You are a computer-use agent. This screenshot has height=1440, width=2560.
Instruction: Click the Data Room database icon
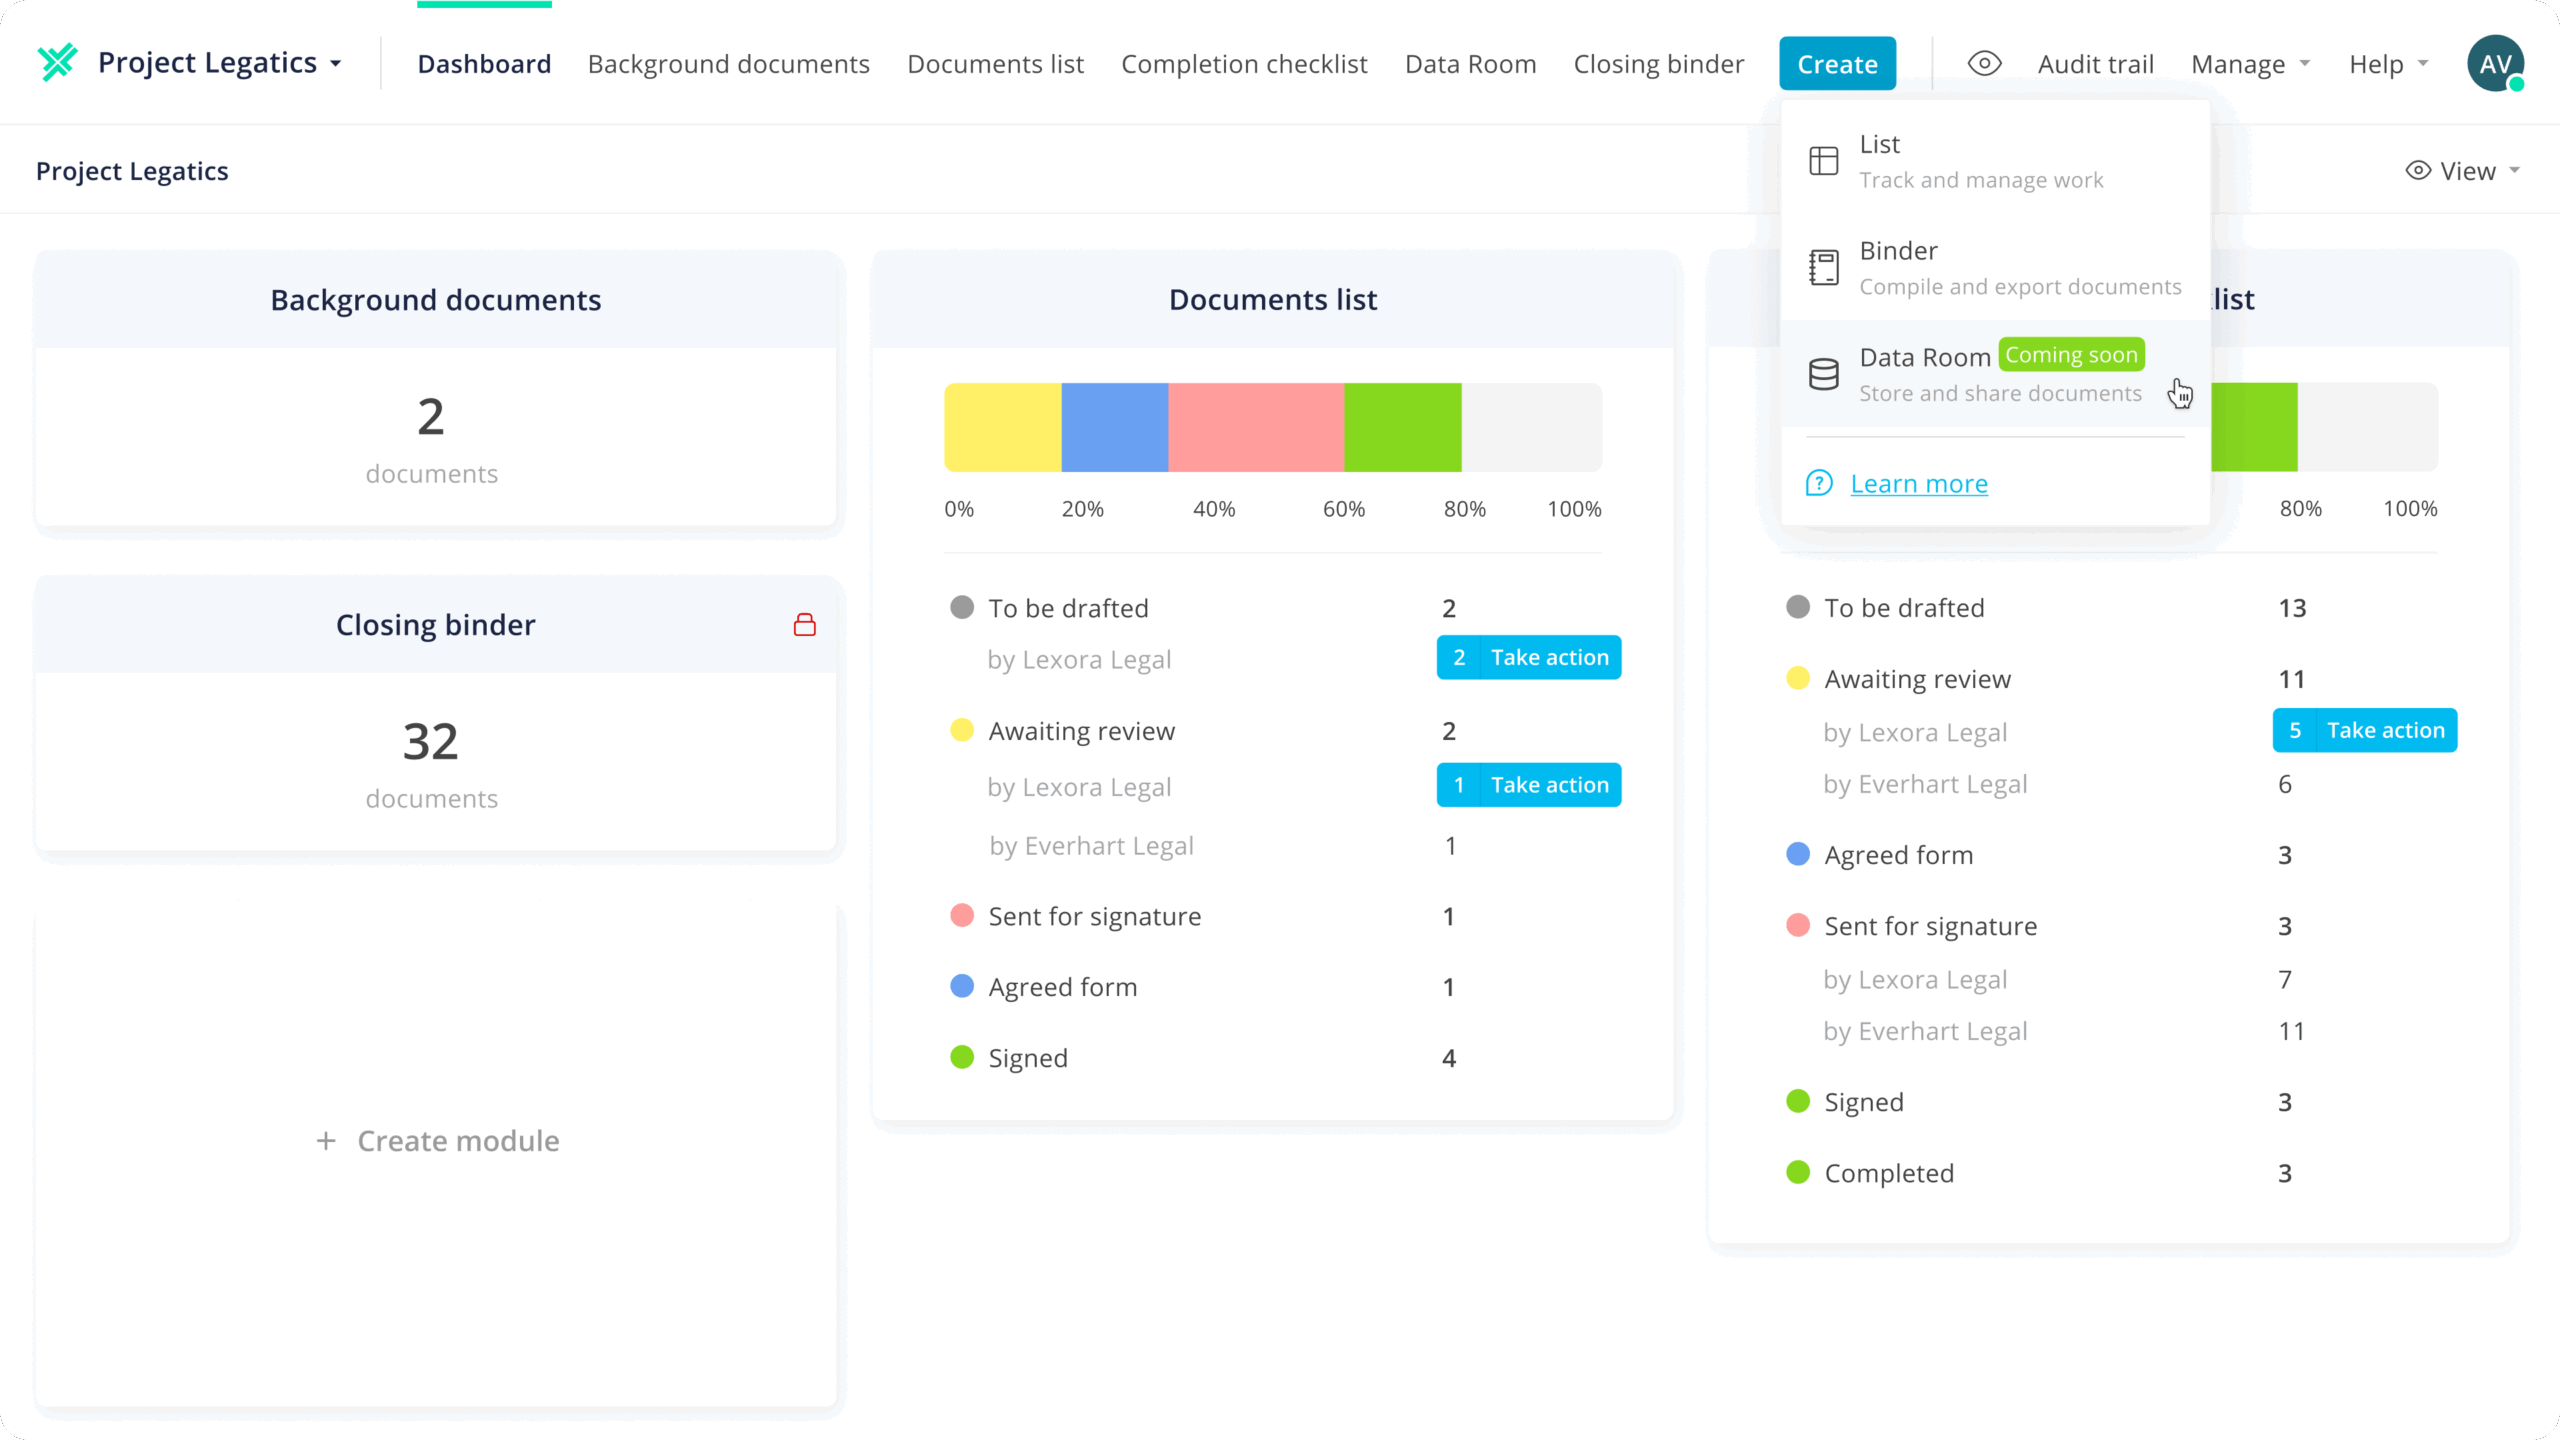(1823, 374)
